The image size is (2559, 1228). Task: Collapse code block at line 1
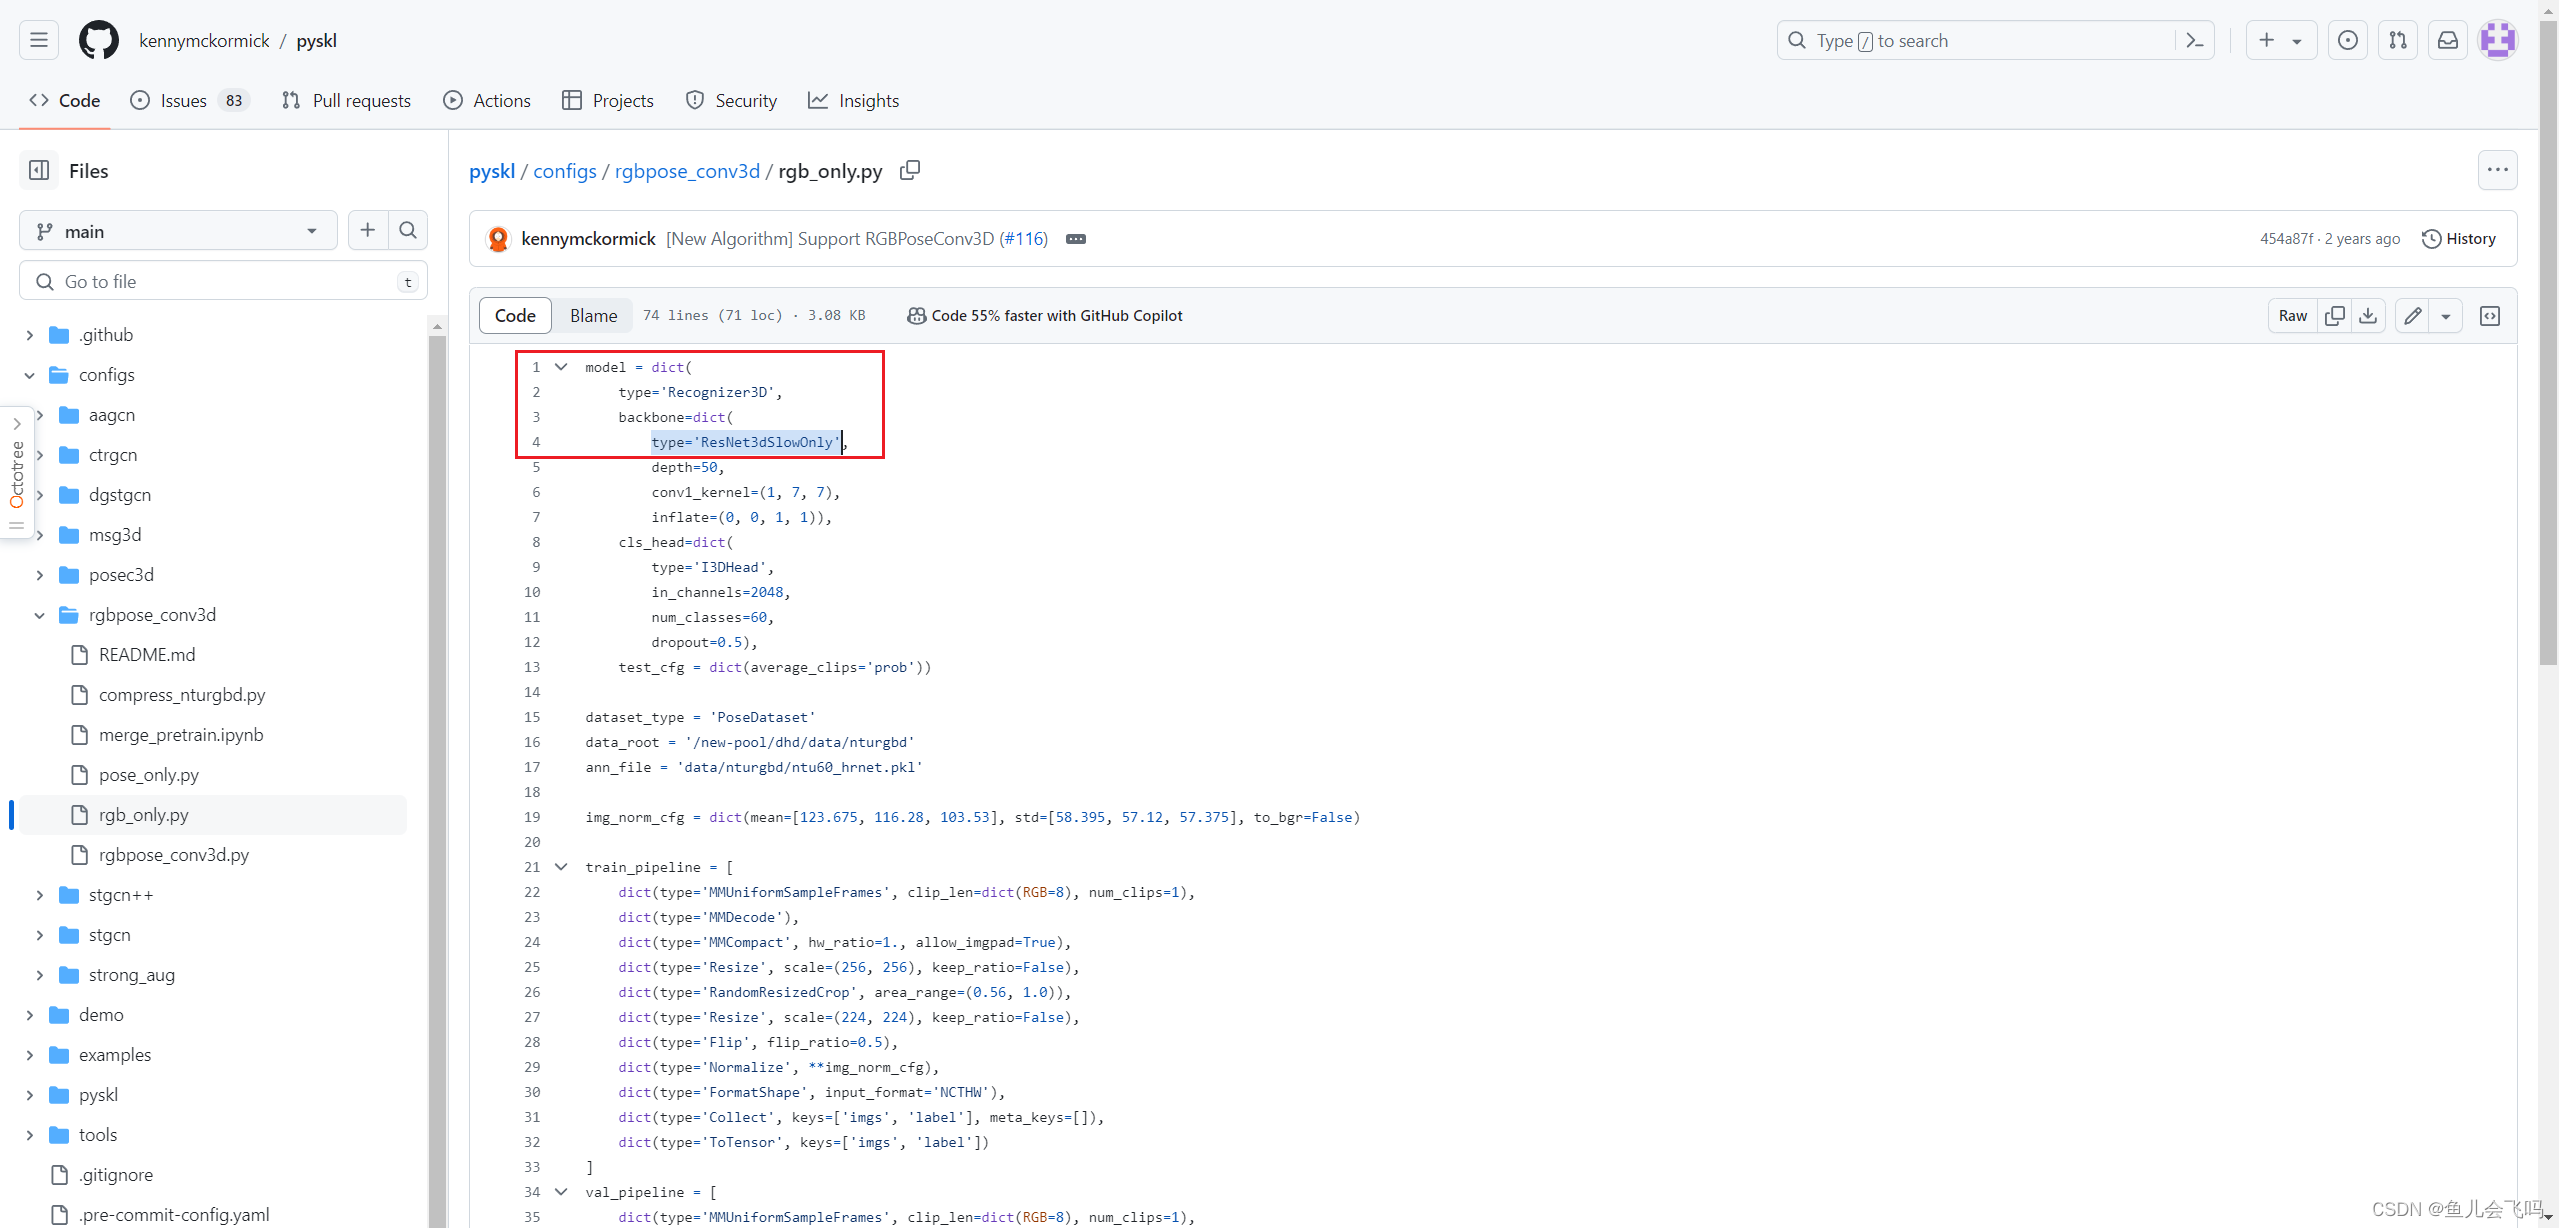[561, 367]
